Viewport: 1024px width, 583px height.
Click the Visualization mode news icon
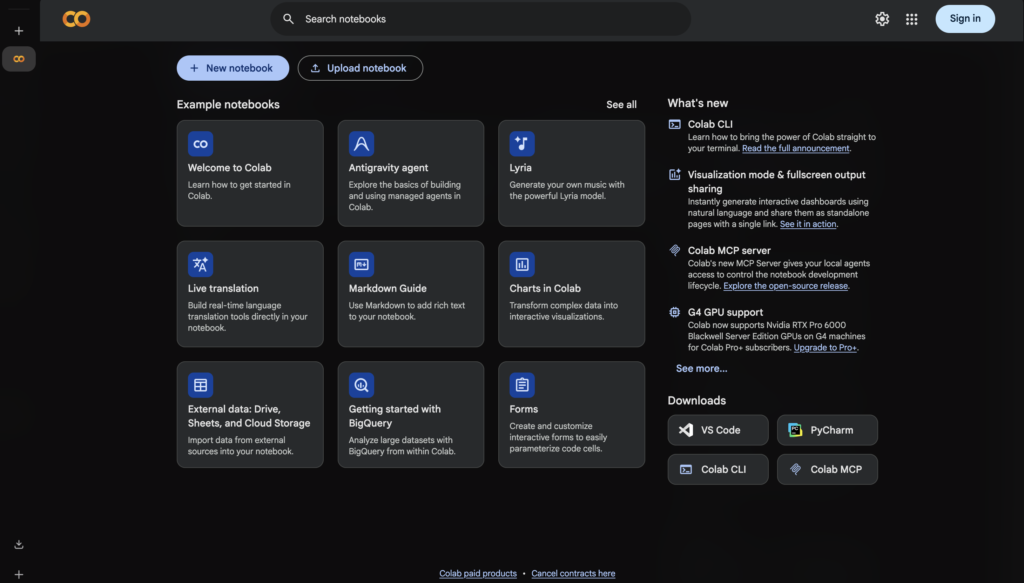pos(675,174)
